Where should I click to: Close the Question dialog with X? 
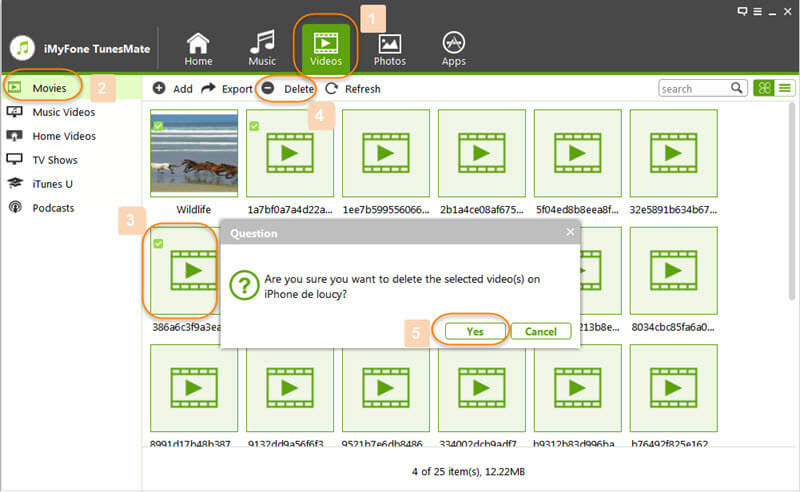pyautogui.click(x=570, y=233)
